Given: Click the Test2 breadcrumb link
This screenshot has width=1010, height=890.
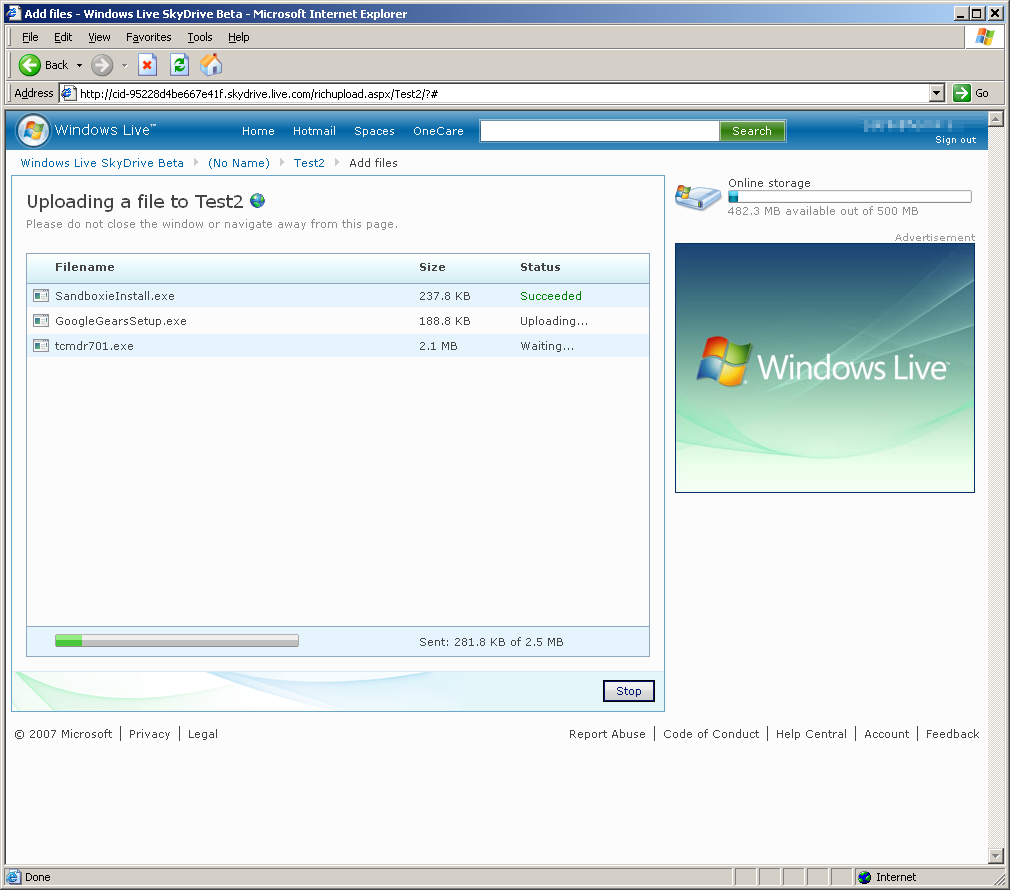Looking at the screenshot, I should pos(309,163).
